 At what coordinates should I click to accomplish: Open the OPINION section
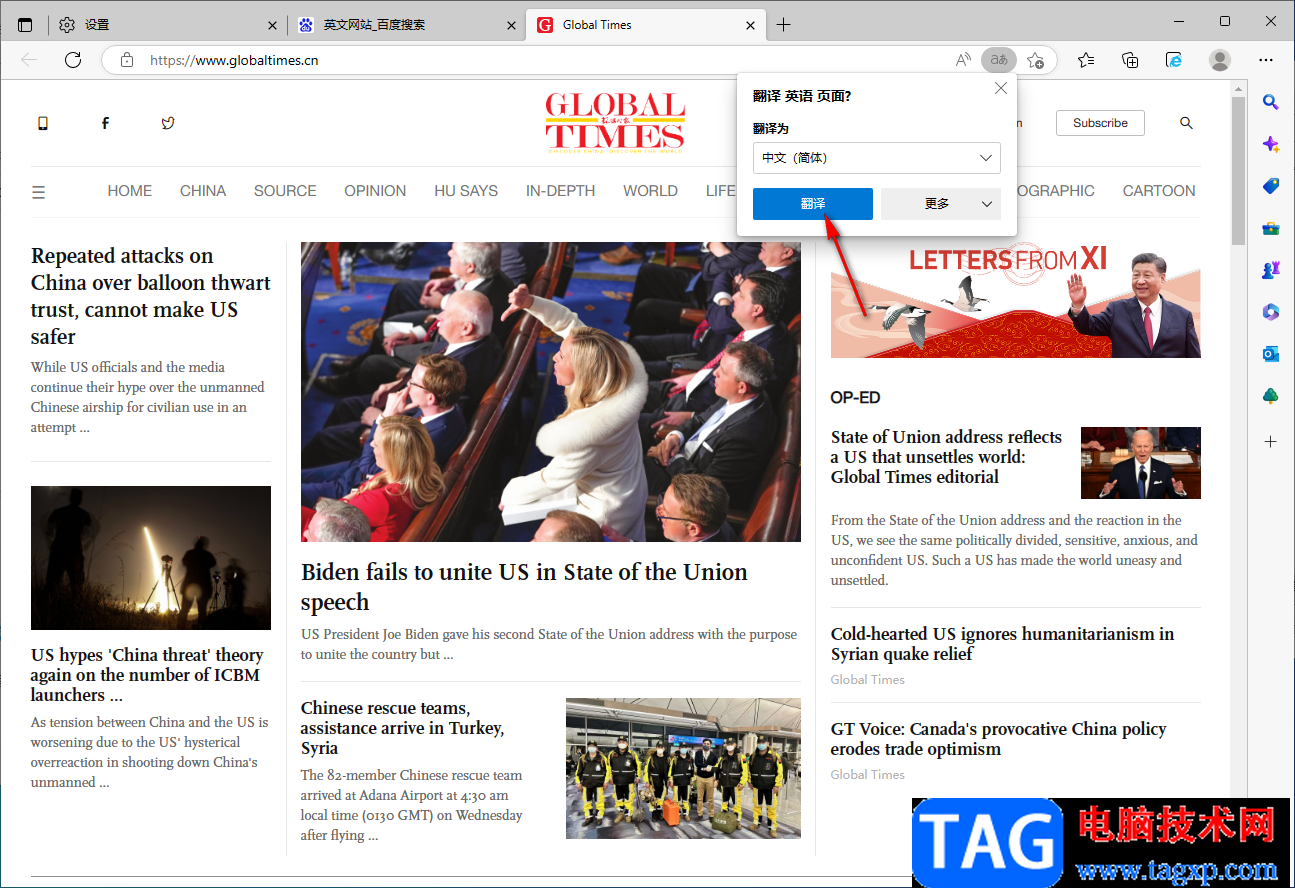pos(375,191)
